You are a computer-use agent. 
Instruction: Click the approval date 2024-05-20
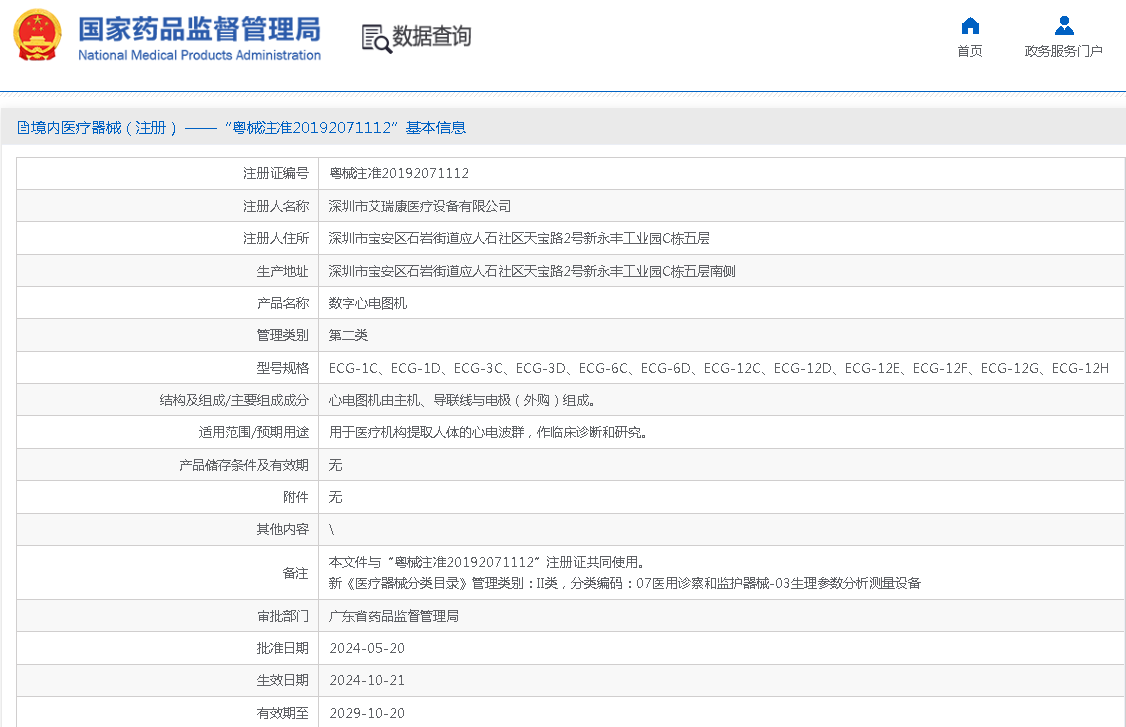pos(367,648)
